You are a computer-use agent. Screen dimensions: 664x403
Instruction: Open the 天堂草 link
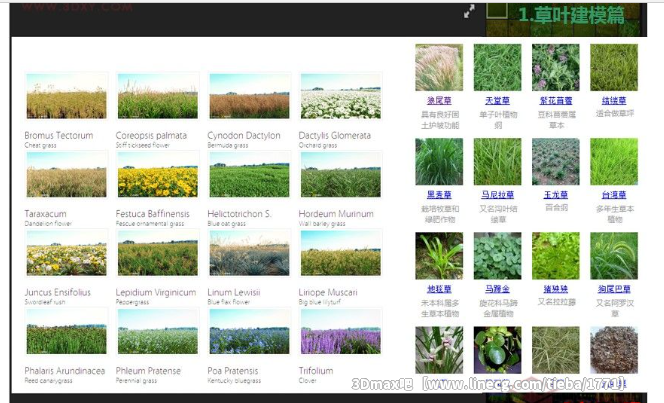[497, 101]
